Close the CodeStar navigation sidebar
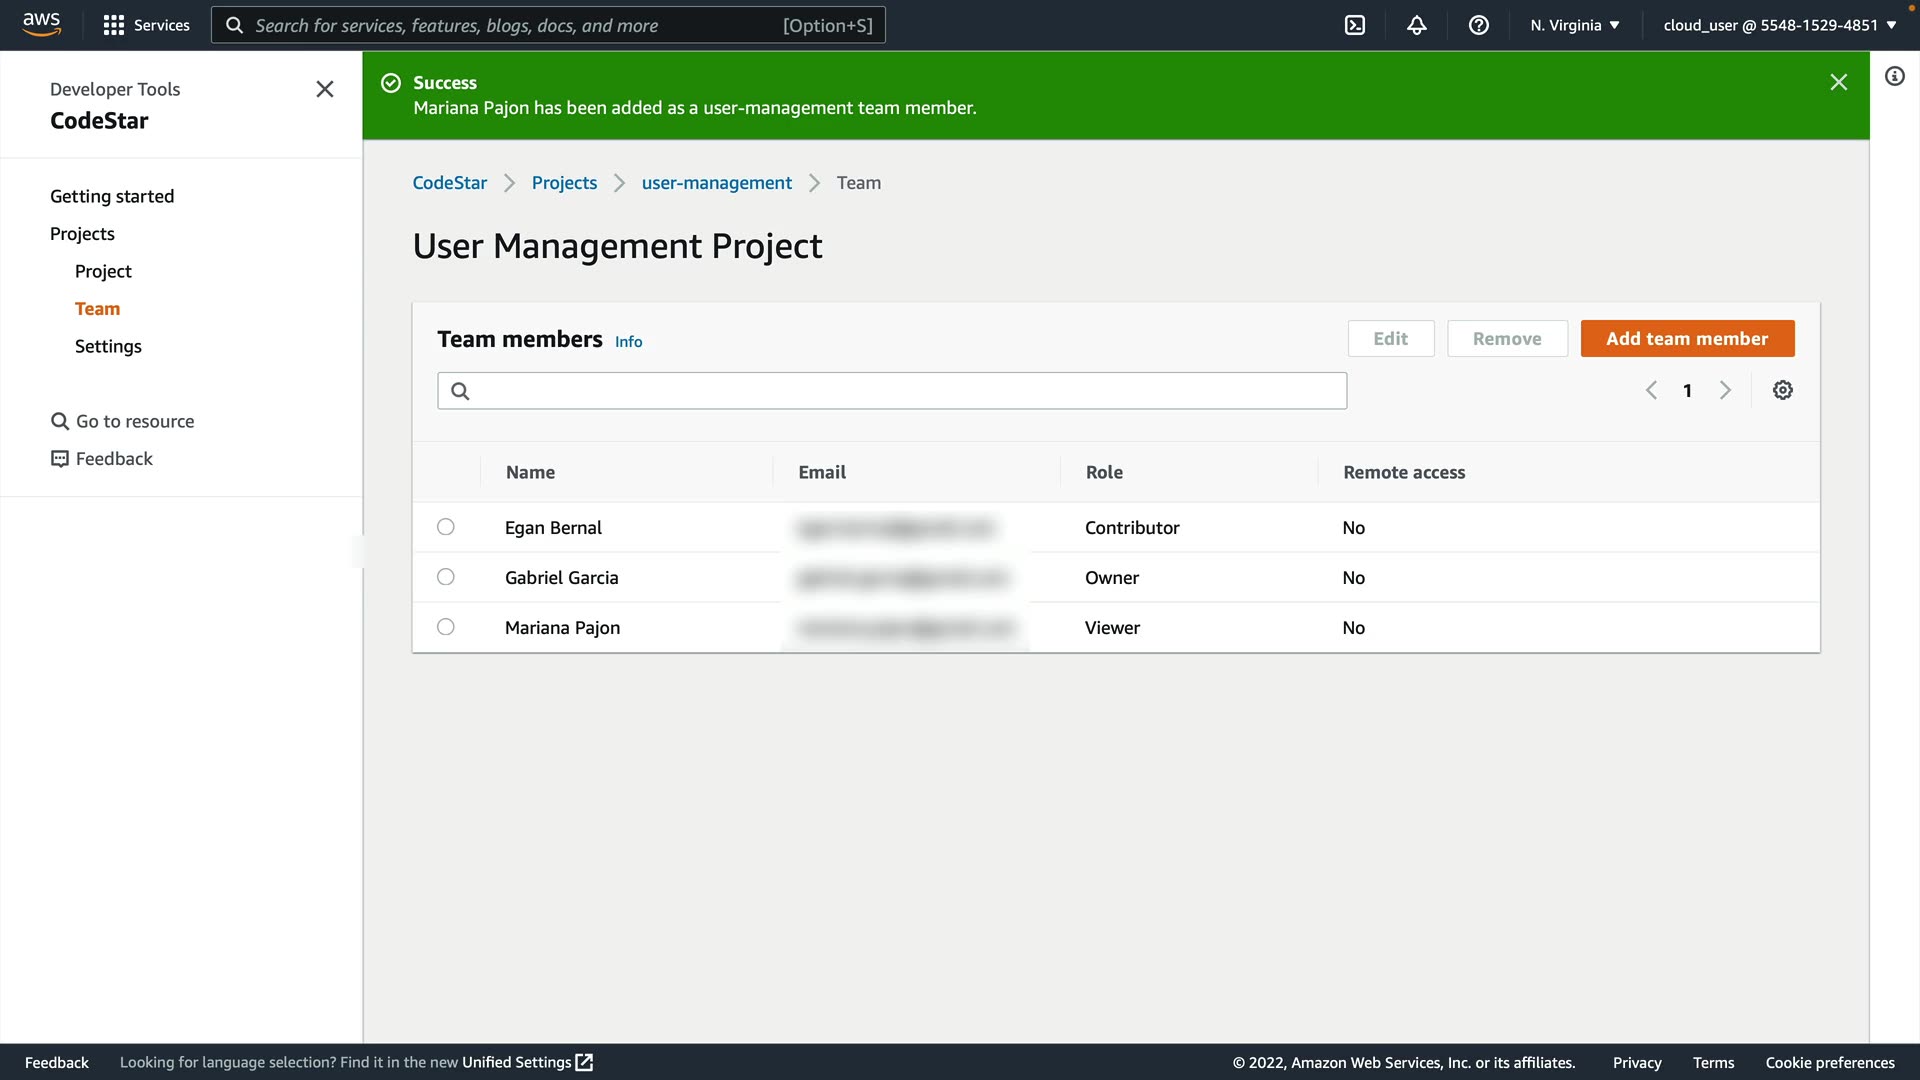This screenshot has height=1080, width=1920. point(325,89)
